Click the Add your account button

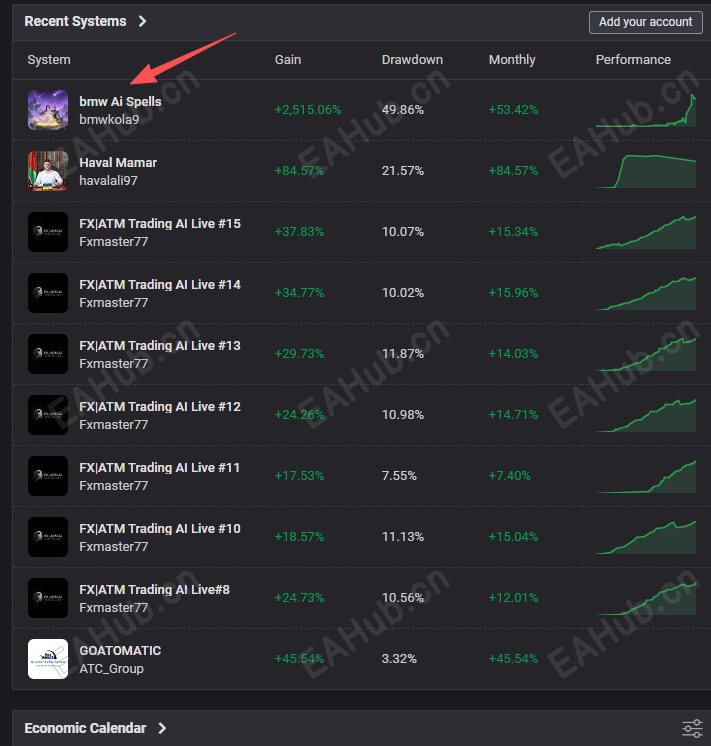tap(645, 22)
